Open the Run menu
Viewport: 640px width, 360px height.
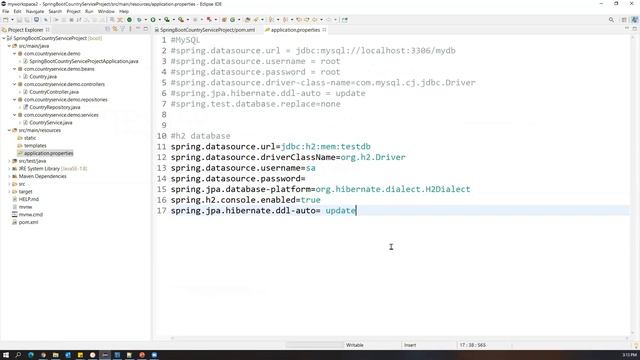coord(89,11)
